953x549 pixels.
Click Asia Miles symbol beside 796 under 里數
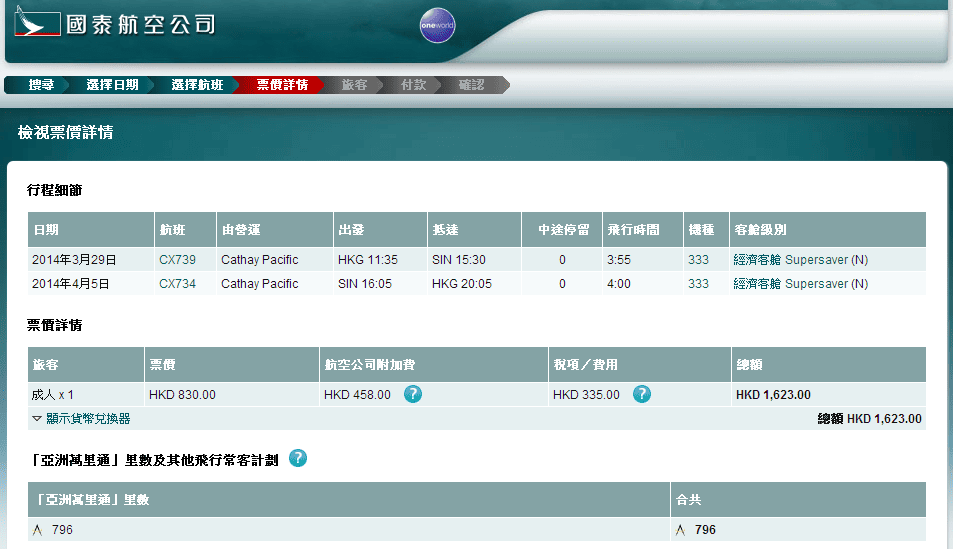[38, 530]
